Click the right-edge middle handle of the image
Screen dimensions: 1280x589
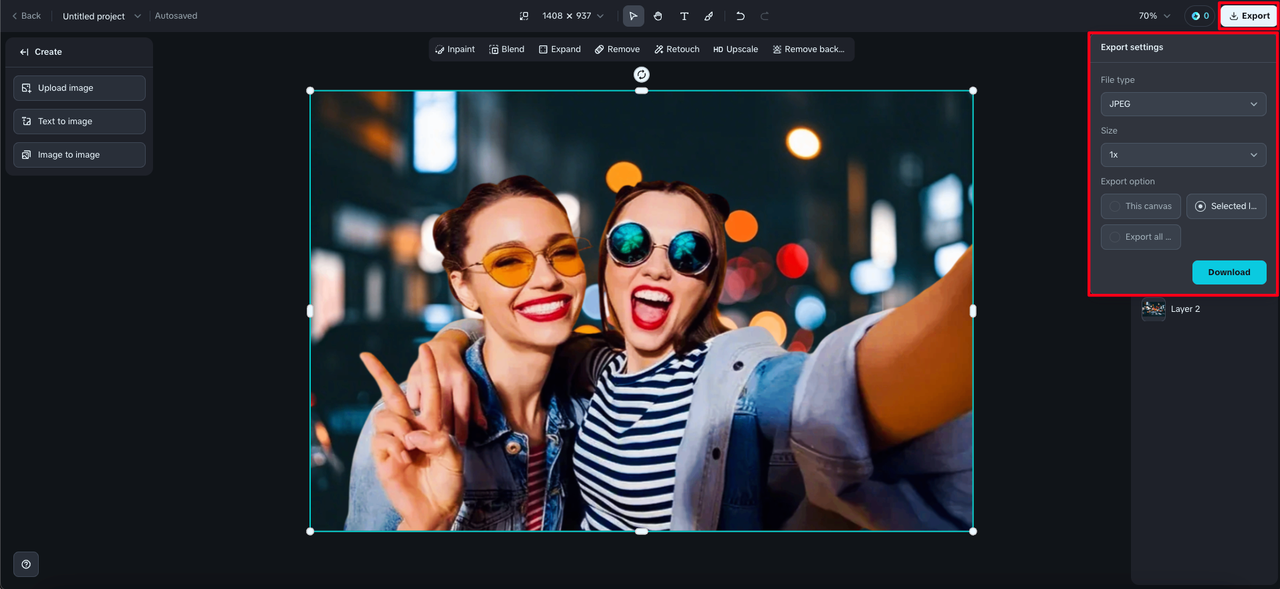point(973,311)
